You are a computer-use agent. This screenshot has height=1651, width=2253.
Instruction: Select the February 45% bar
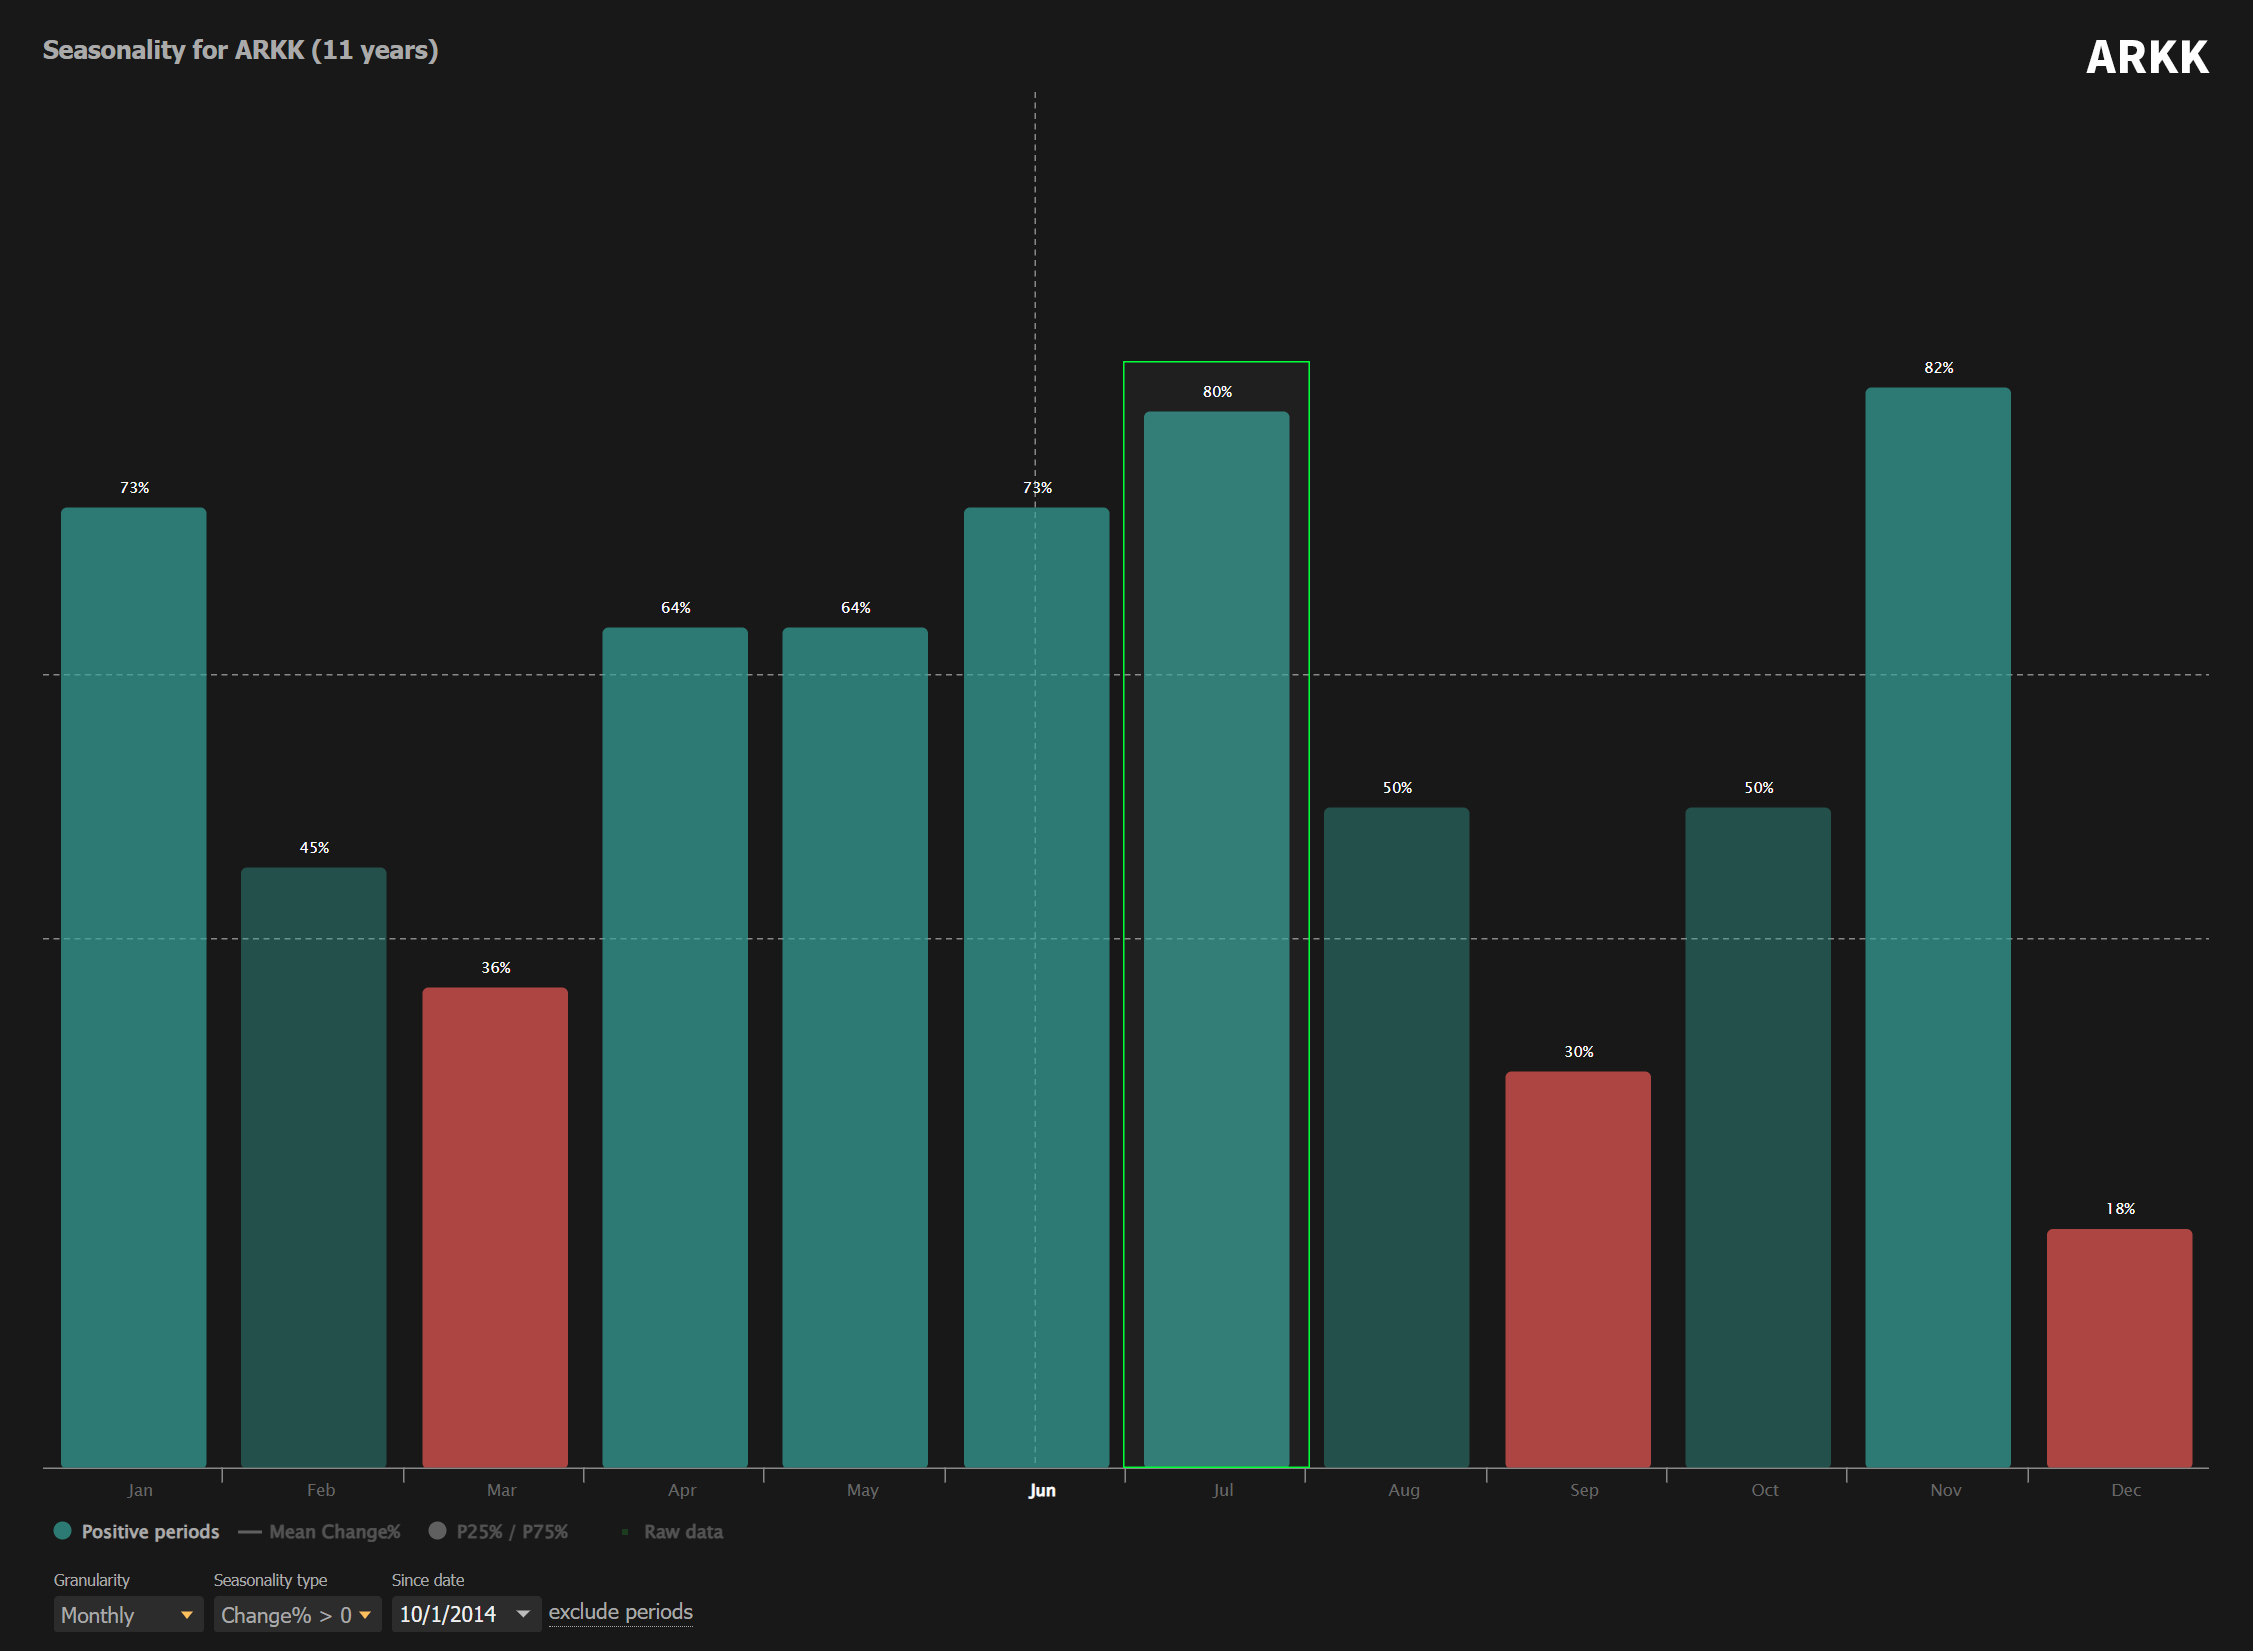[x=314, y=1167]
